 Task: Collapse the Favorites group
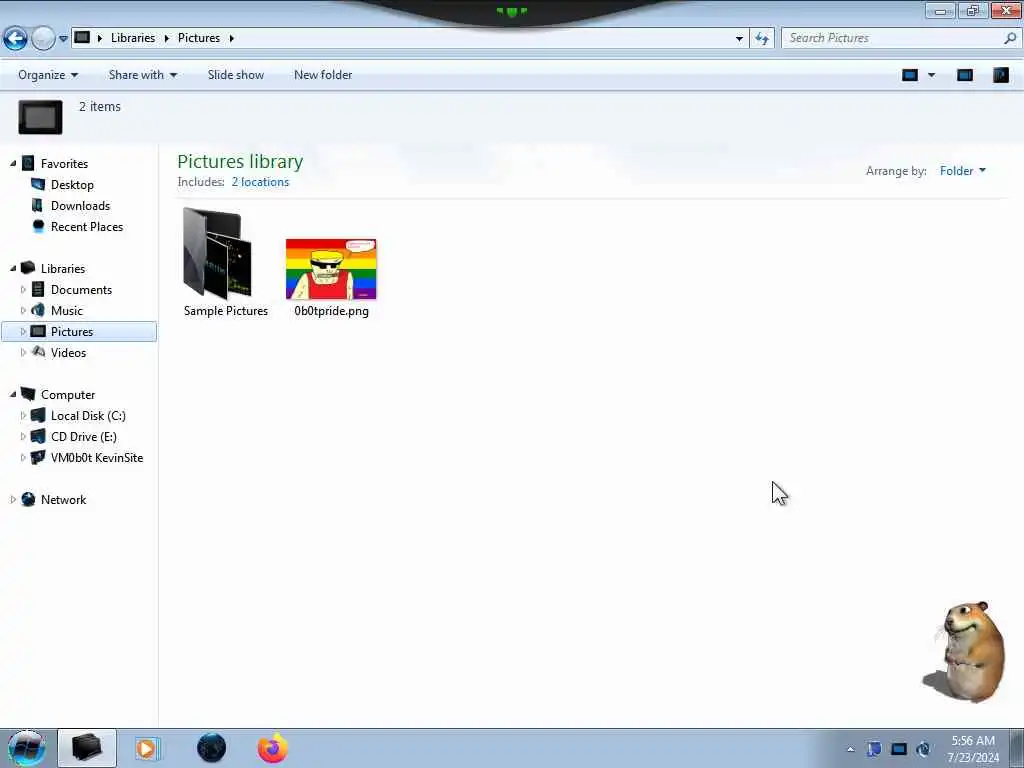(13, 164)
